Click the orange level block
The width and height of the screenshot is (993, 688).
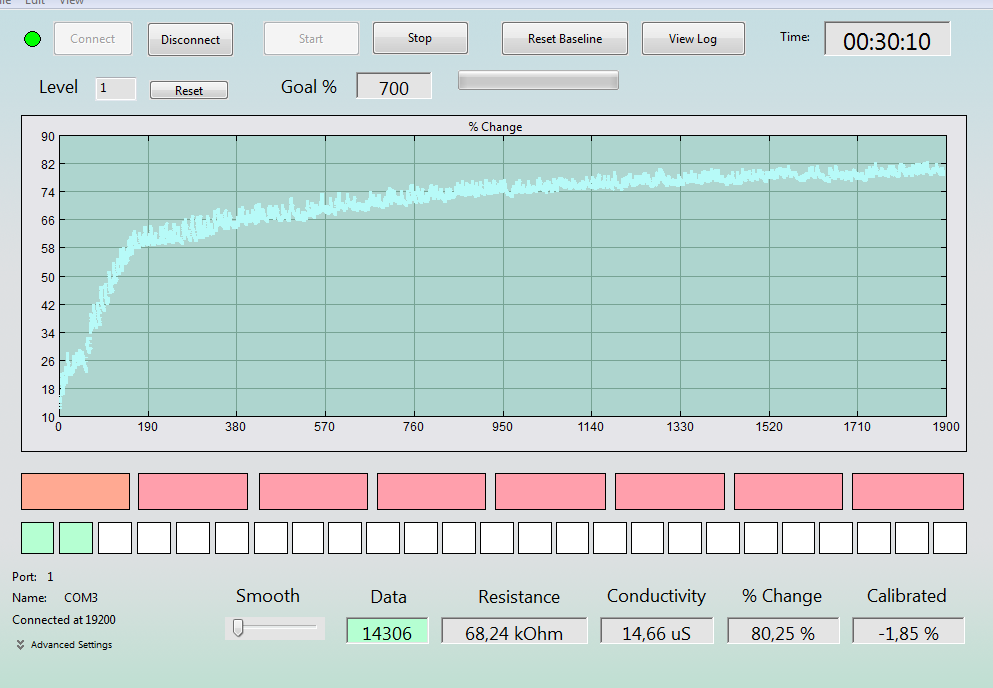pyautogui.click(x=75, y=491)
